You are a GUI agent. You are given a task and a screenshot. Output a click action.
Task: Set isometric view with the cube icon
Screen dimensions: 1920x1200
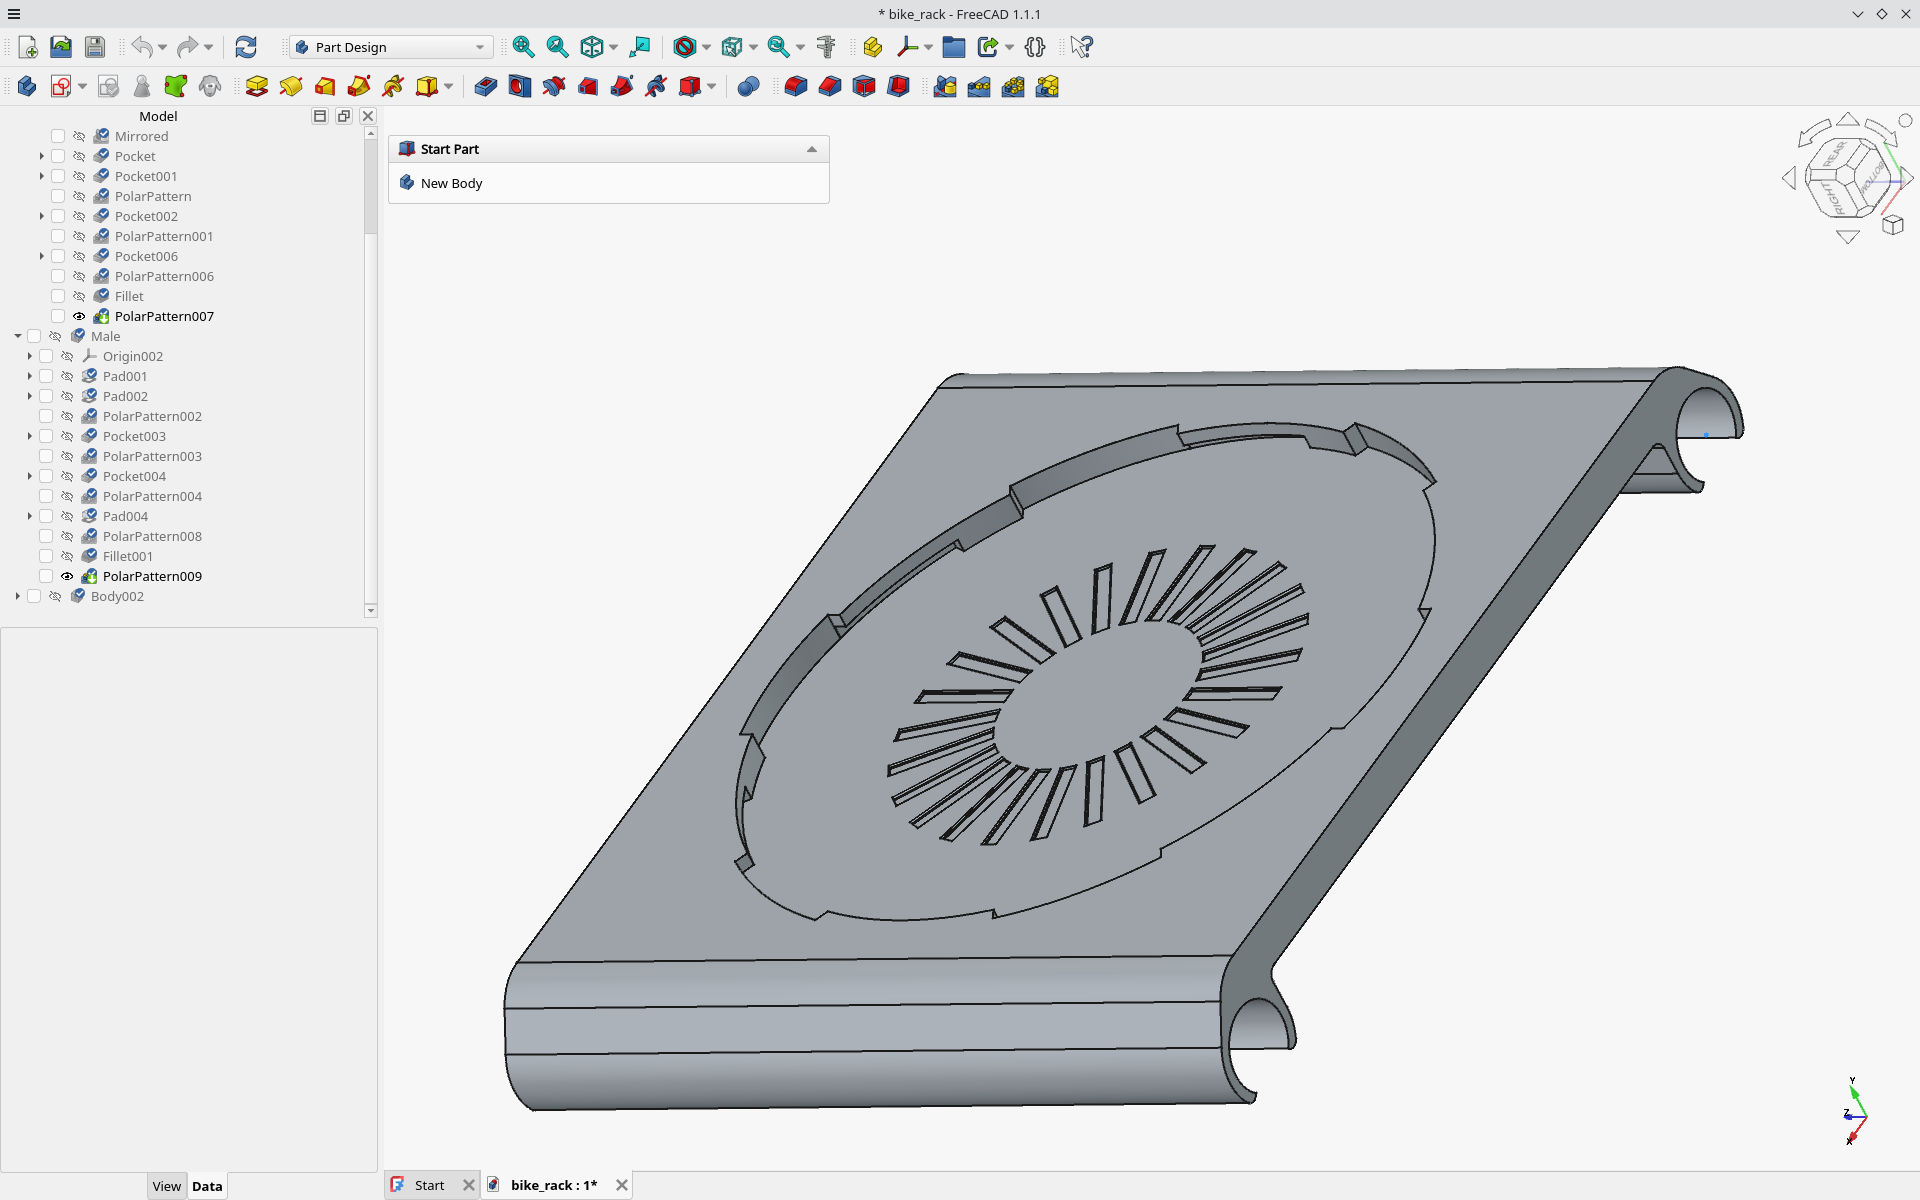[592, 47]
